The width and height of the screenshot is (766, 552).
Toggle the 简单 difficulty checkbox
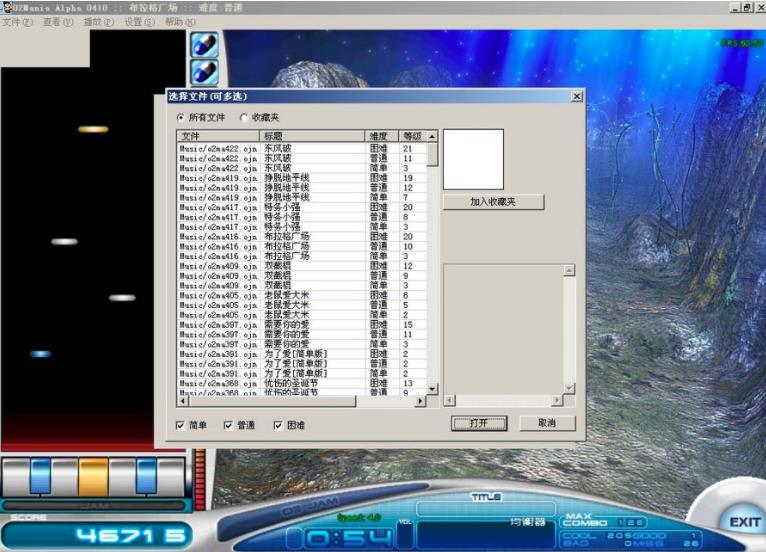[x=180, y=425]
